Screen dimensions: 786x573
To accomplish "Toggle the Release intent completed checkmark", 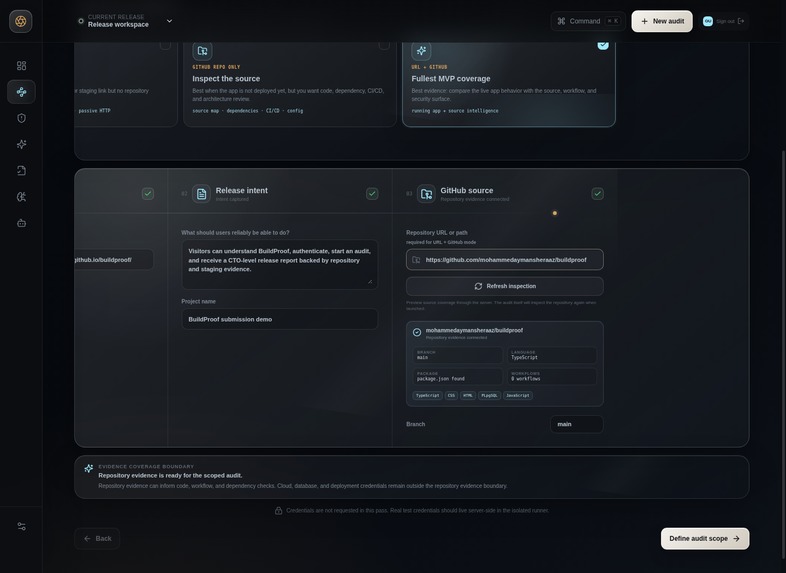I will coord(372,194).
